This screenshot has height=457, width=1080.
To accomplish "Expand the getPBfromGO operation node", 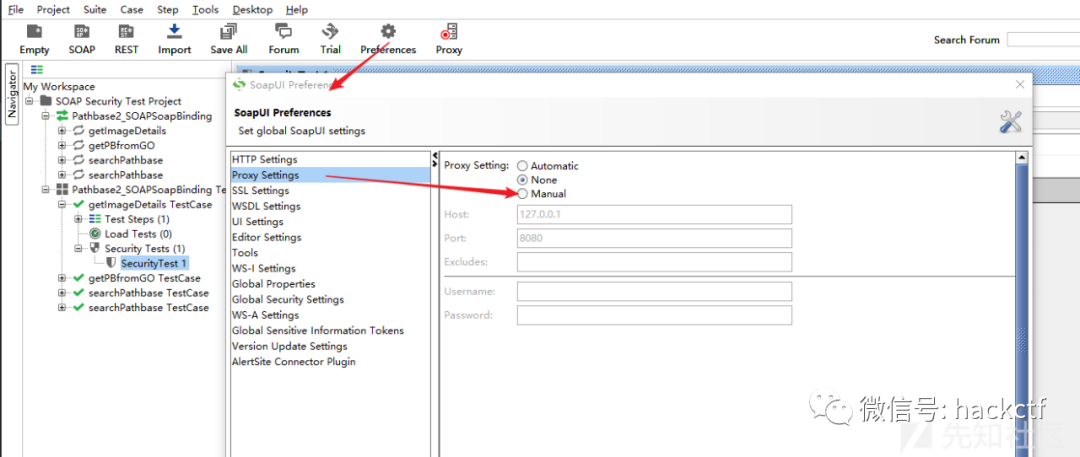I will (x=62, y=145).
